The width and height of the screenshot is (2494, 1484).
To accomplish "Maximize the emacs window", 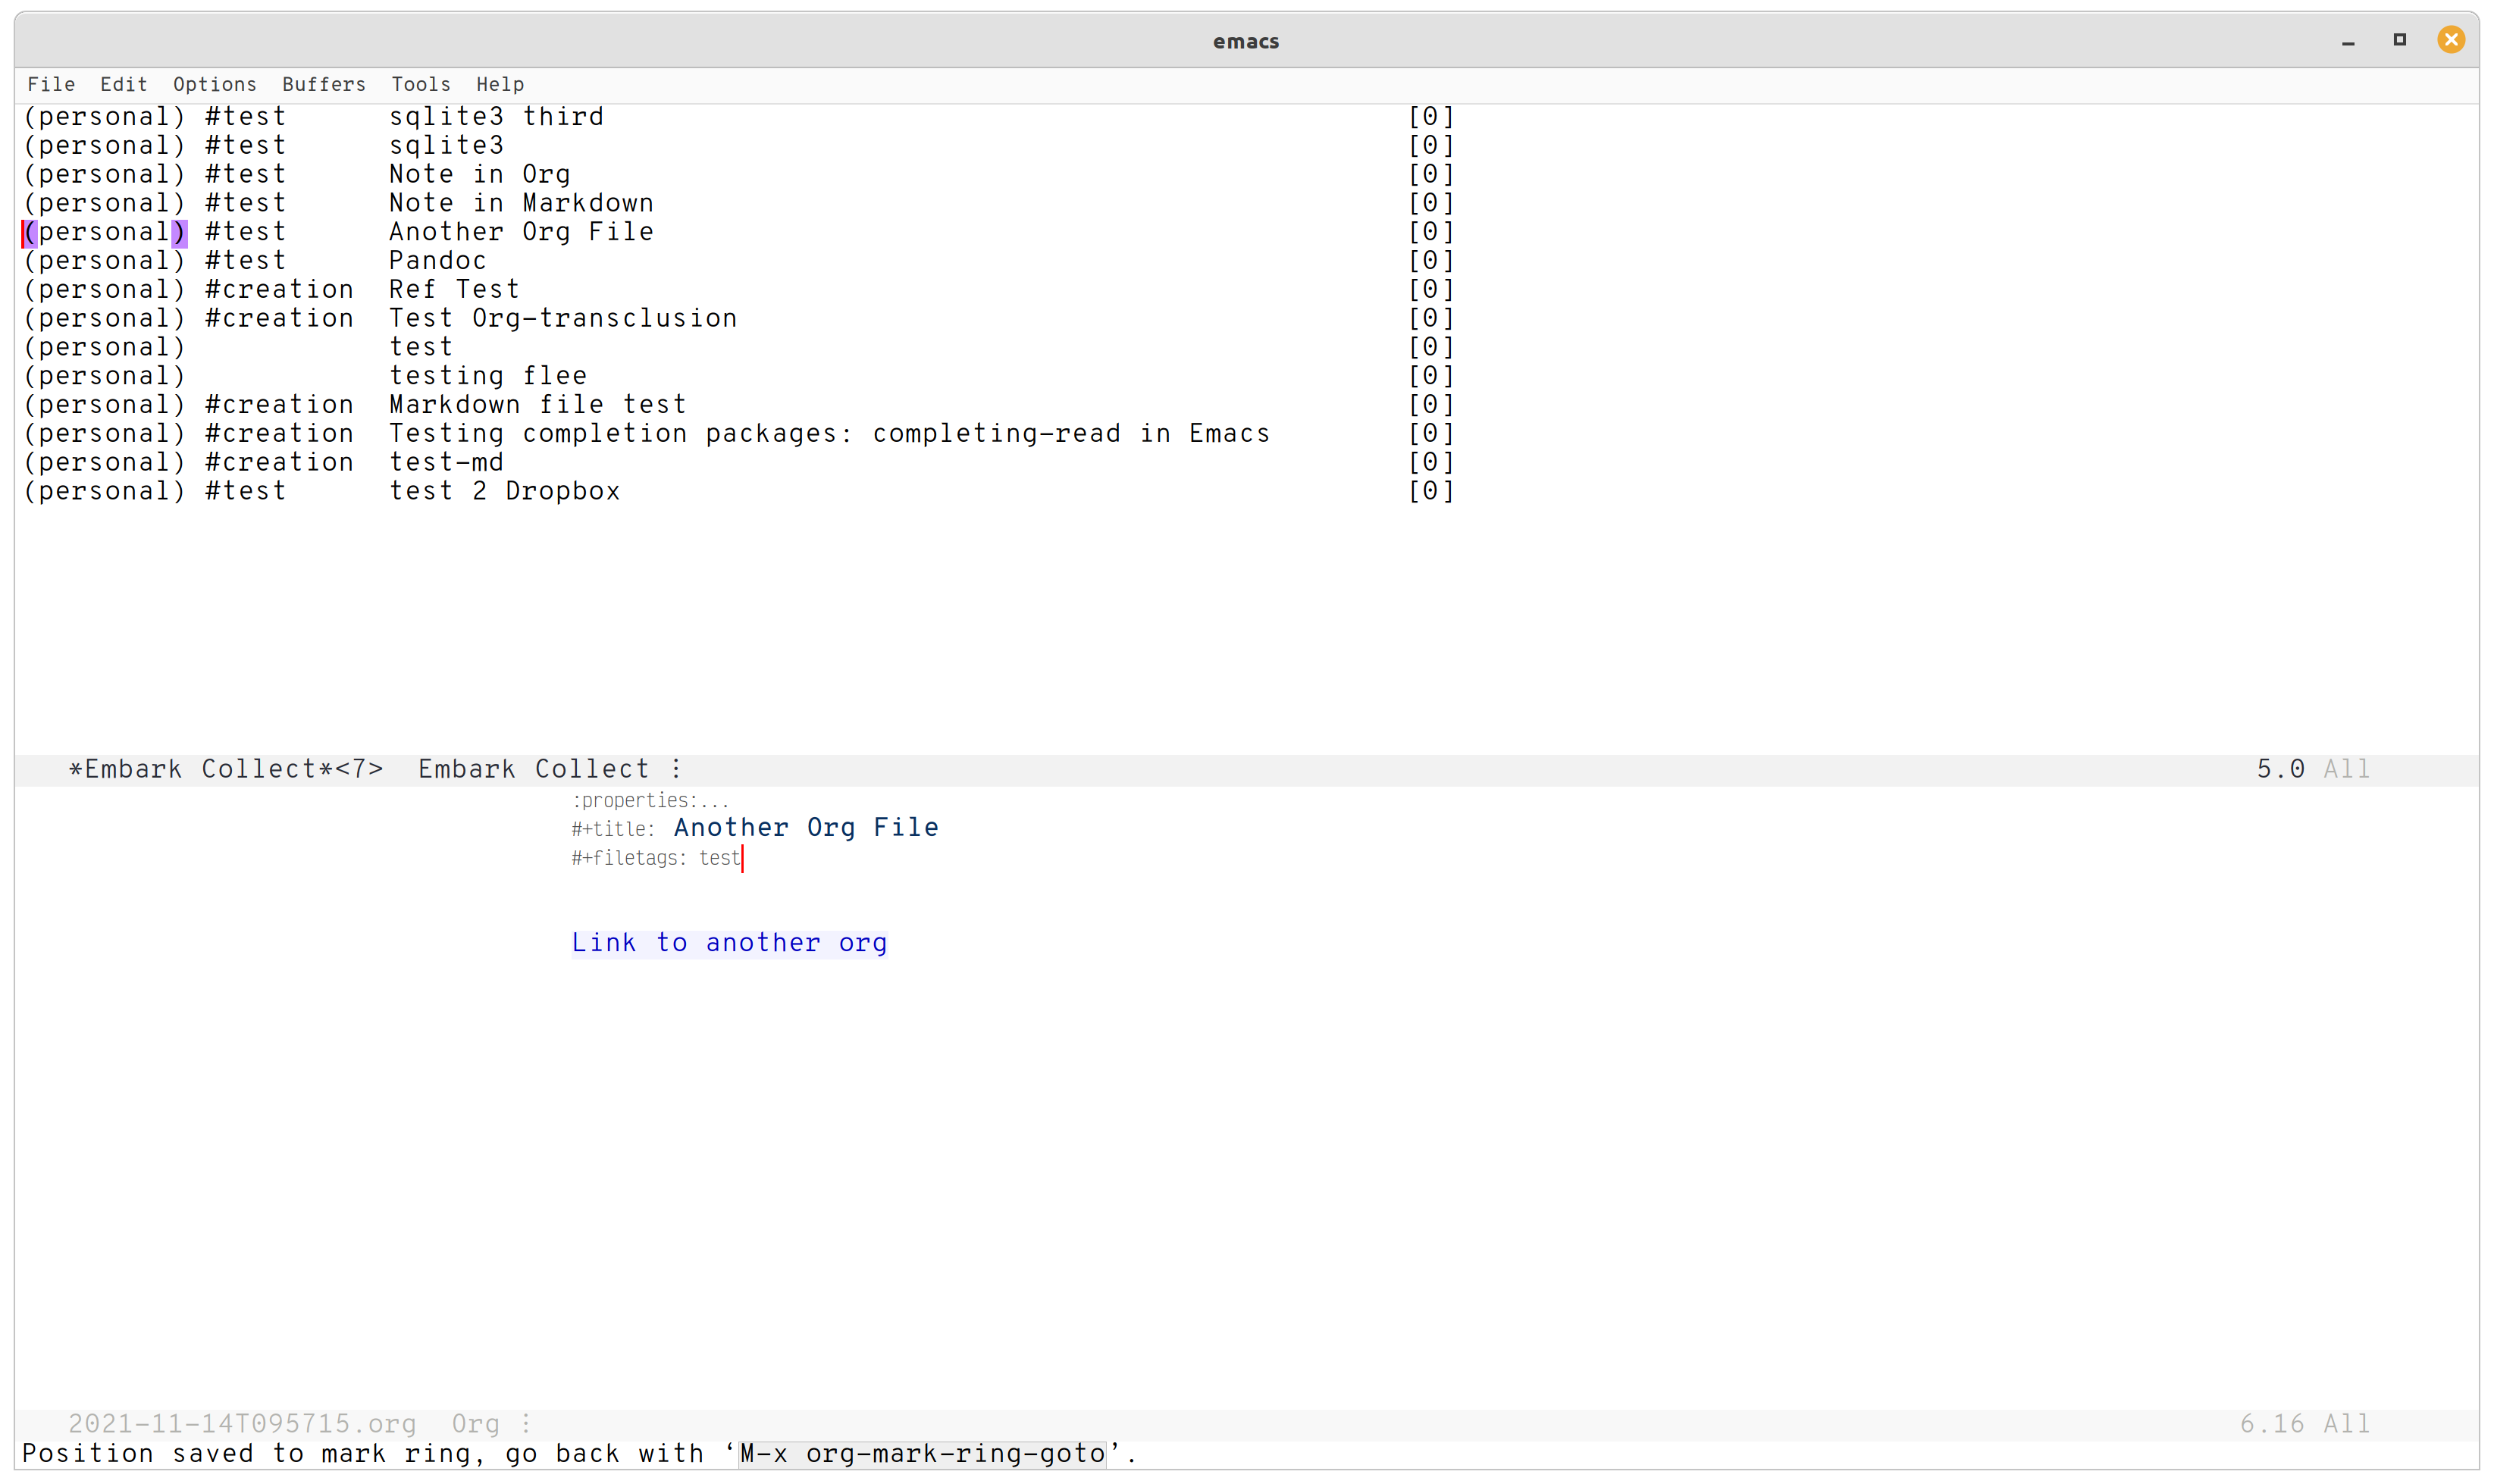I will click(2399, 40).
